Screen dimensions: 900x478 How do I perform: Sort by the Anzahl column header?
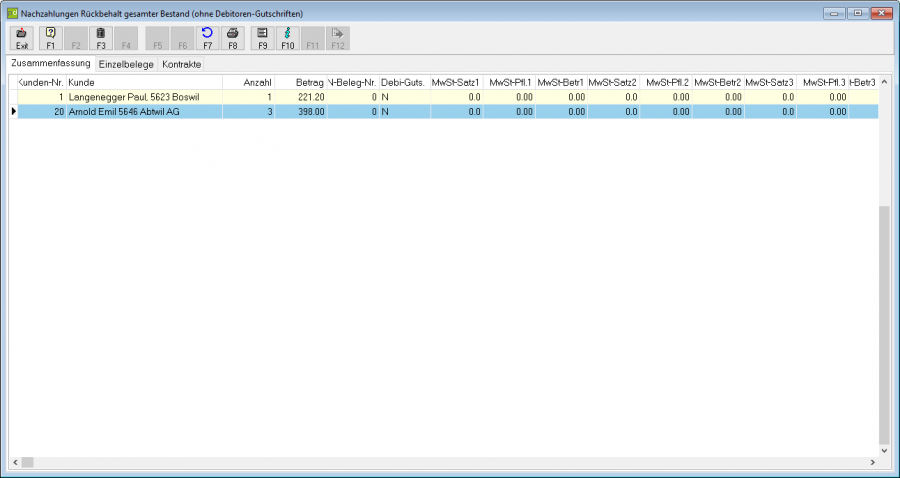[x=249, y=83]
